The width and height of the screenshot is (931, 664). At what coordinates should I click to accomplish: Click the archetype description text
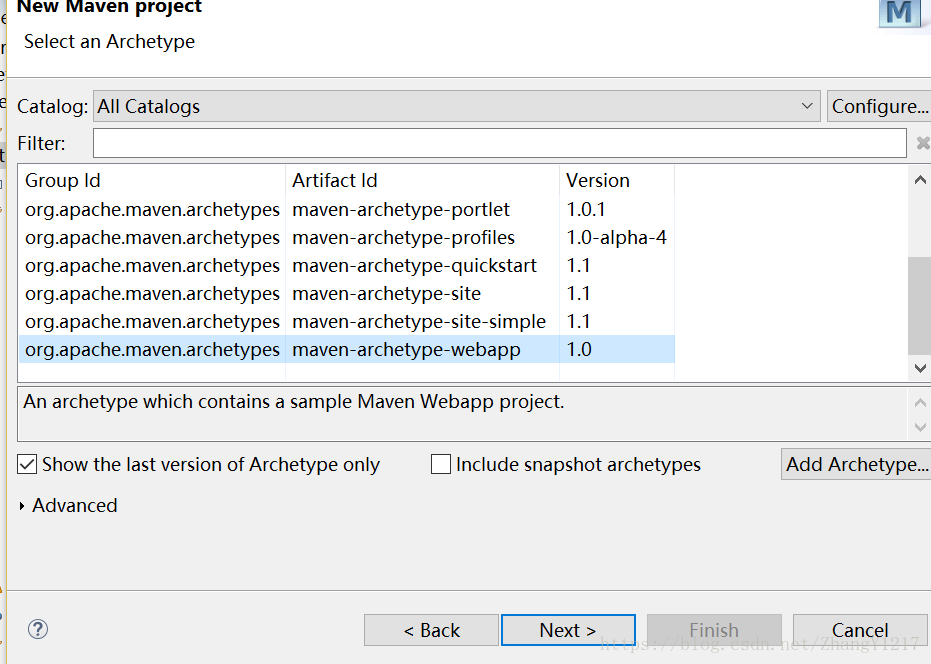tap(293, 402)
